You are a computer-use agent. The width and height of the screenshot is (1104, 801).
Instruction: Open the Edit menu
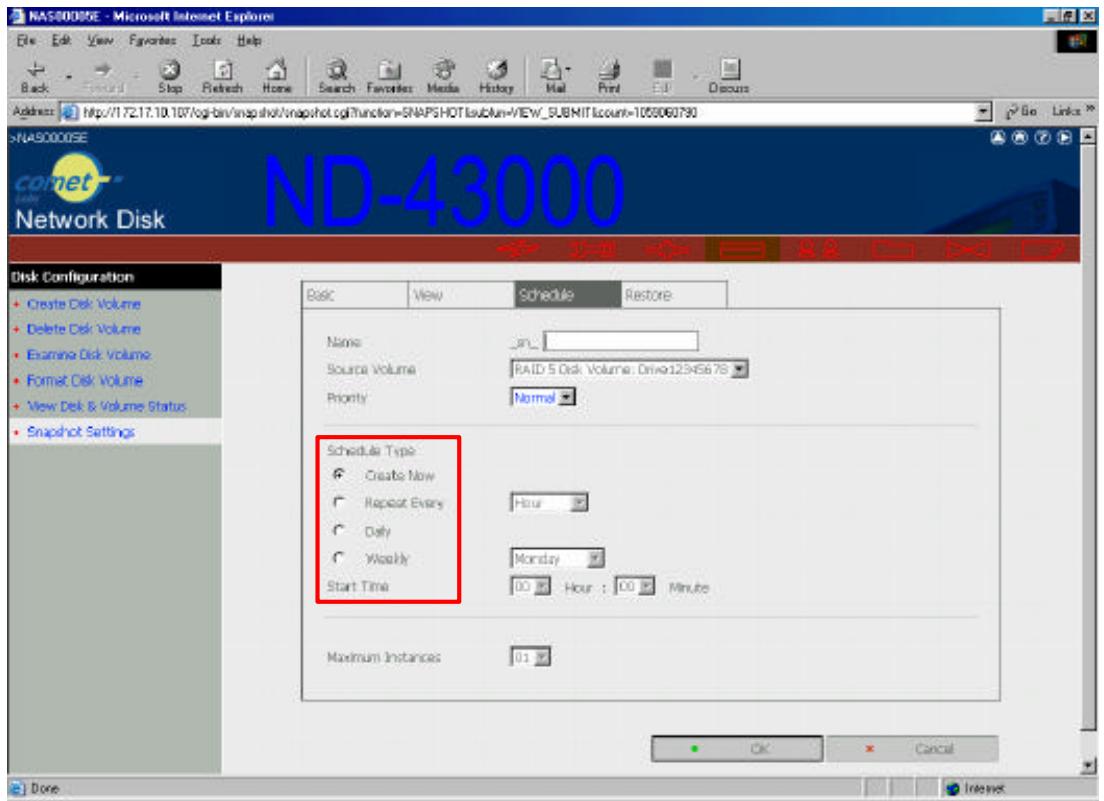(x=61, y=40)
